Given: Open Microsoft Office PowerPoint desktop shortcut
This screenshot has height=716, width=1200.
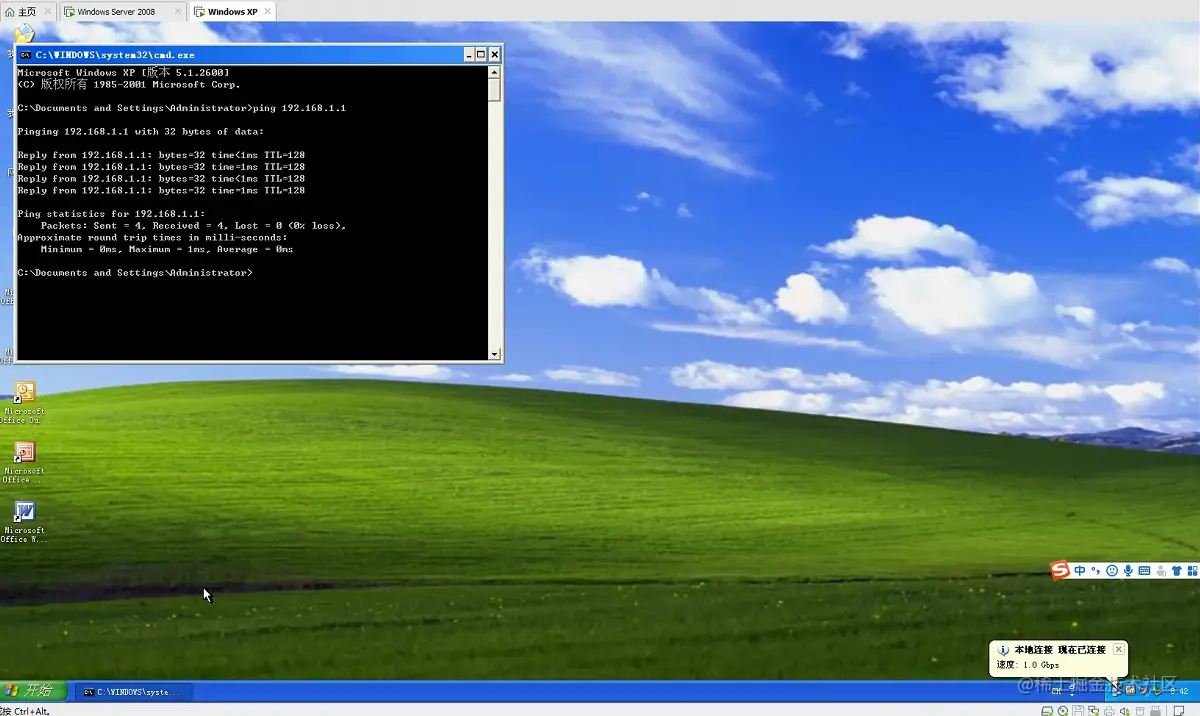Looking at the screenshot, I should (24, 460).
